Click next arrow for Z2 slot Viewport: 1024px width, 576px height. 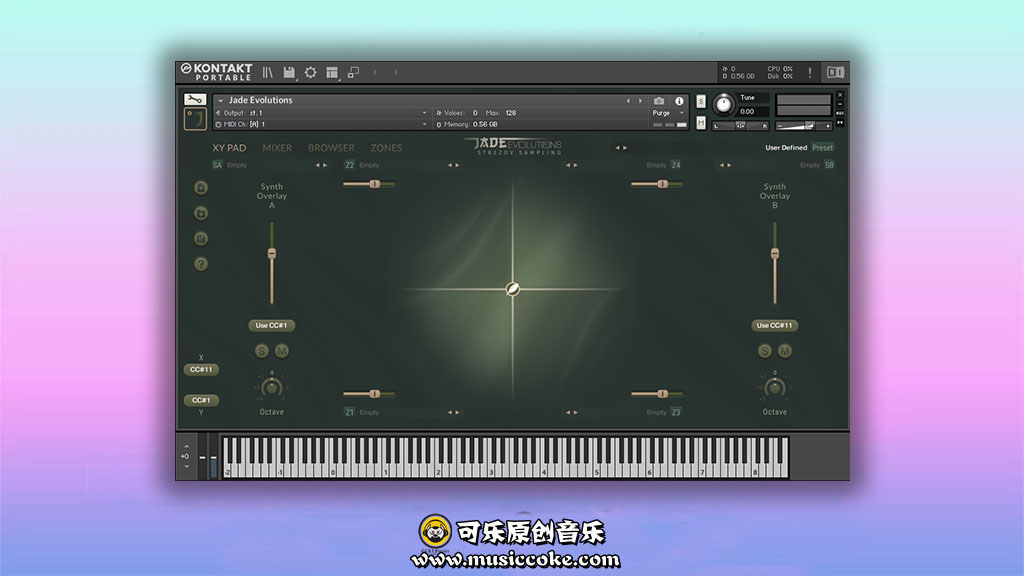tap(458, 165)
